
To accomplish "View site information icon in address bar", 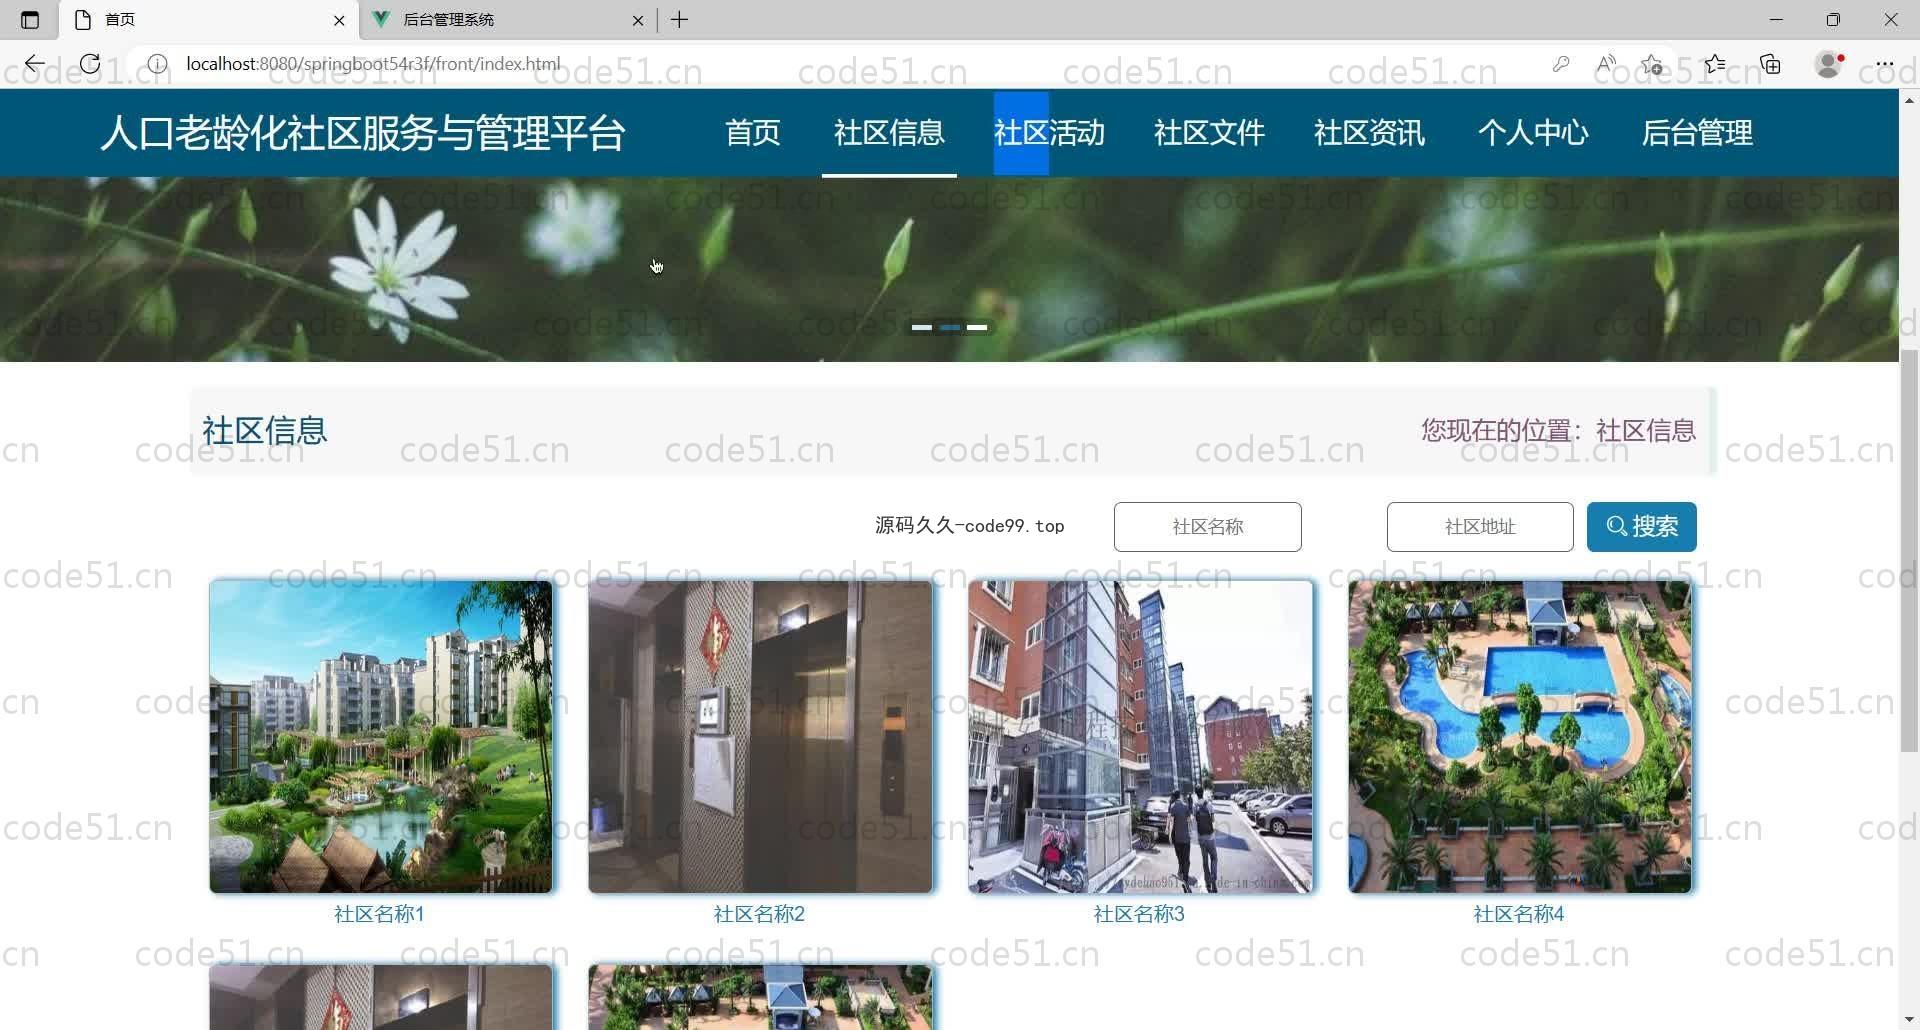I will point(157,64).
